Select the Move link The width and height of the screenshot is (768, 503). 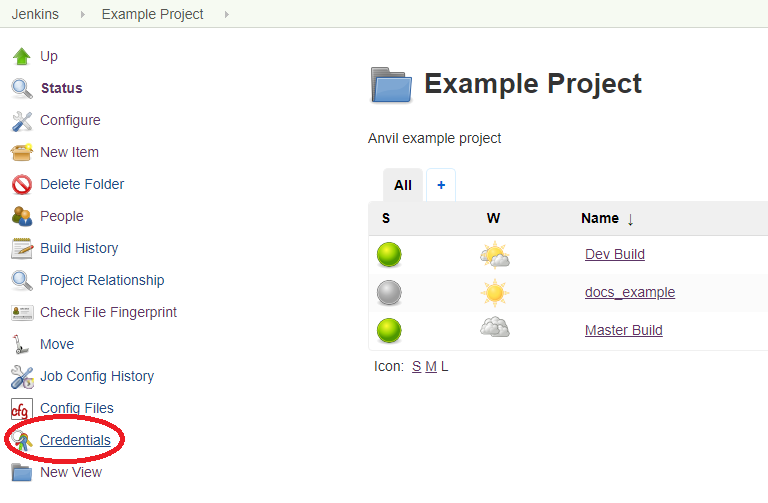tap(57, 344)
